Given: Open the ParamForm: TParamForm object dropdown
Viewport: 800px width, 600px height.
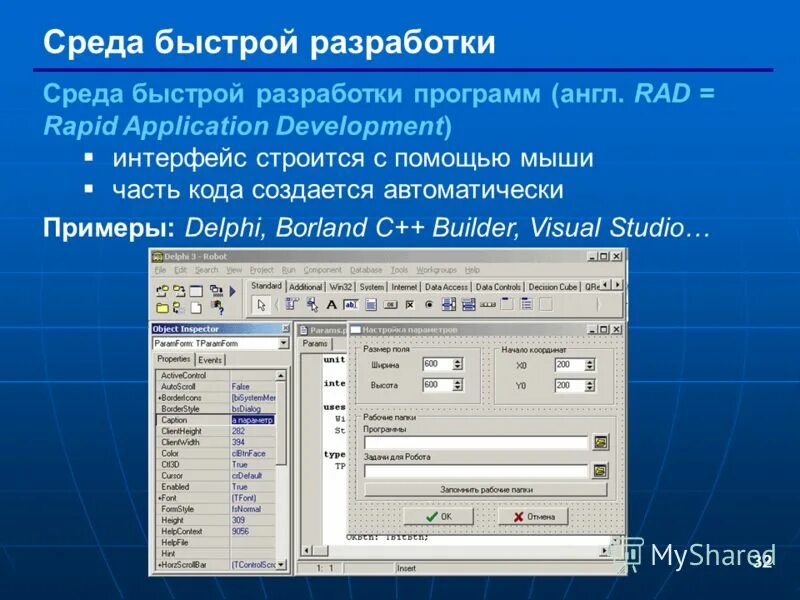Looking at the screenshot, I should coord(284,343).
